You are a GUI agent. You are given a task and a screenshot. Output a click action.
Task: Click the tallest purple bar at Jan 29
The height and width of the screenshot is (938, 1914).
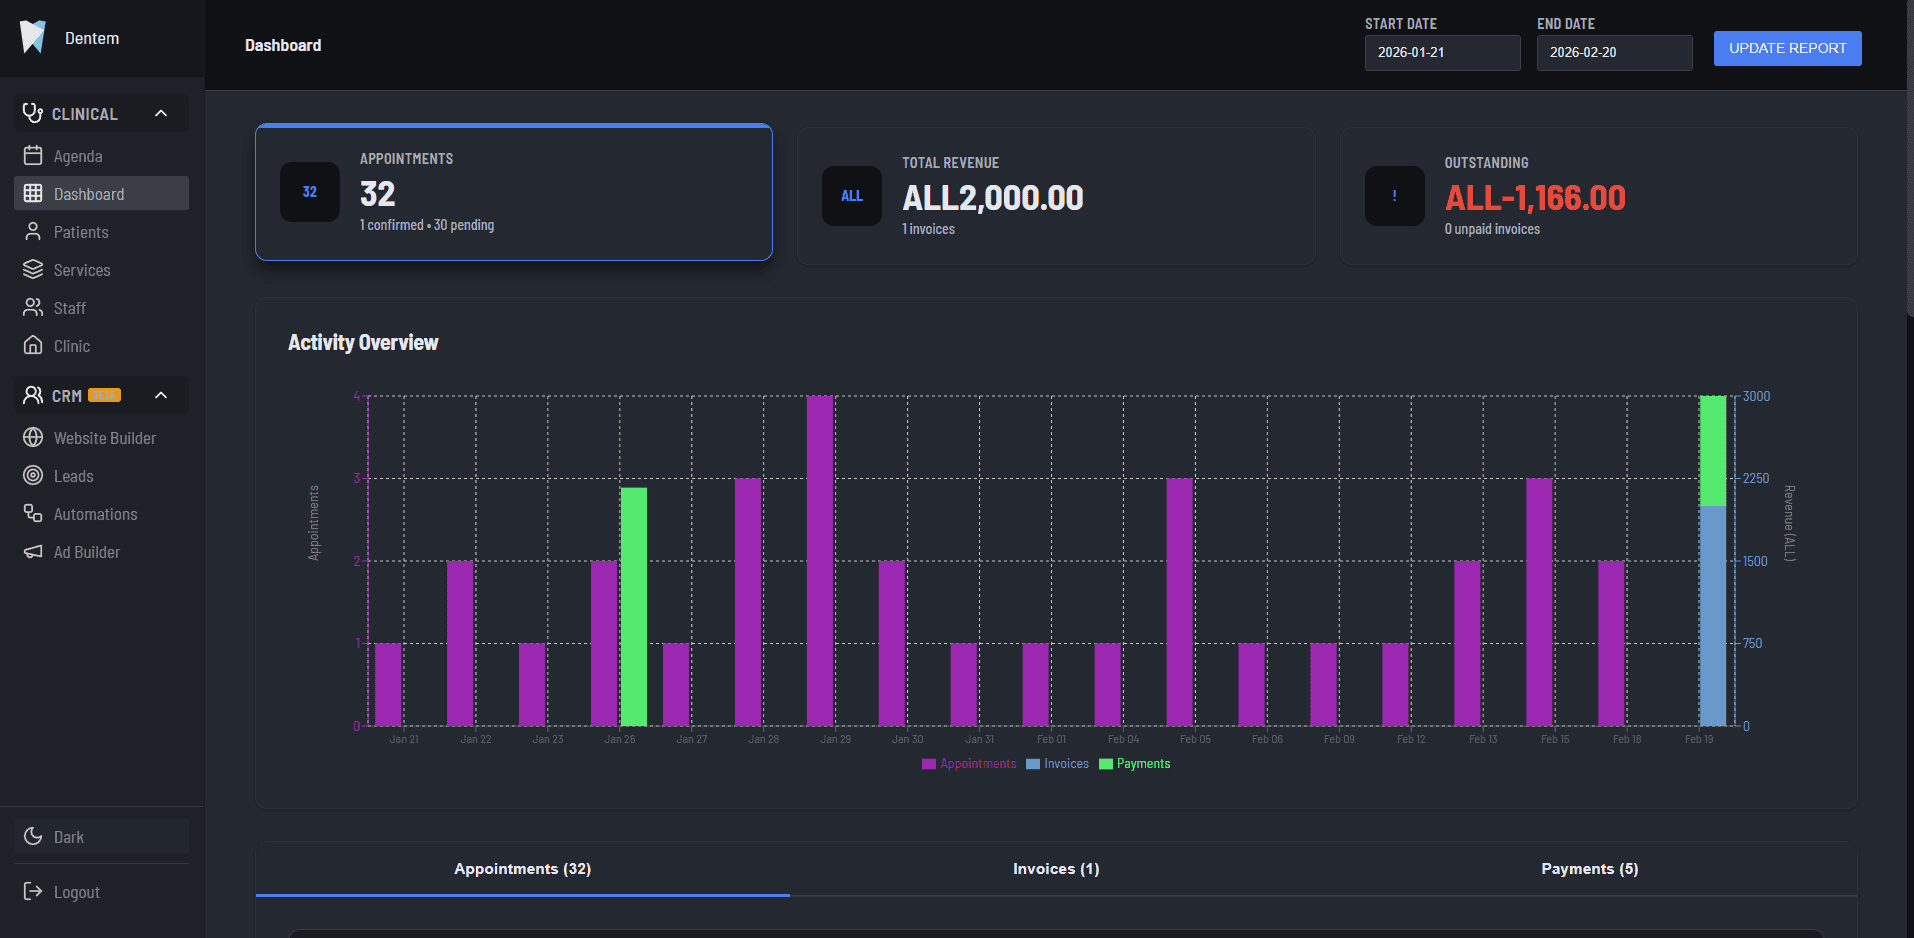(x=820, y=560)
